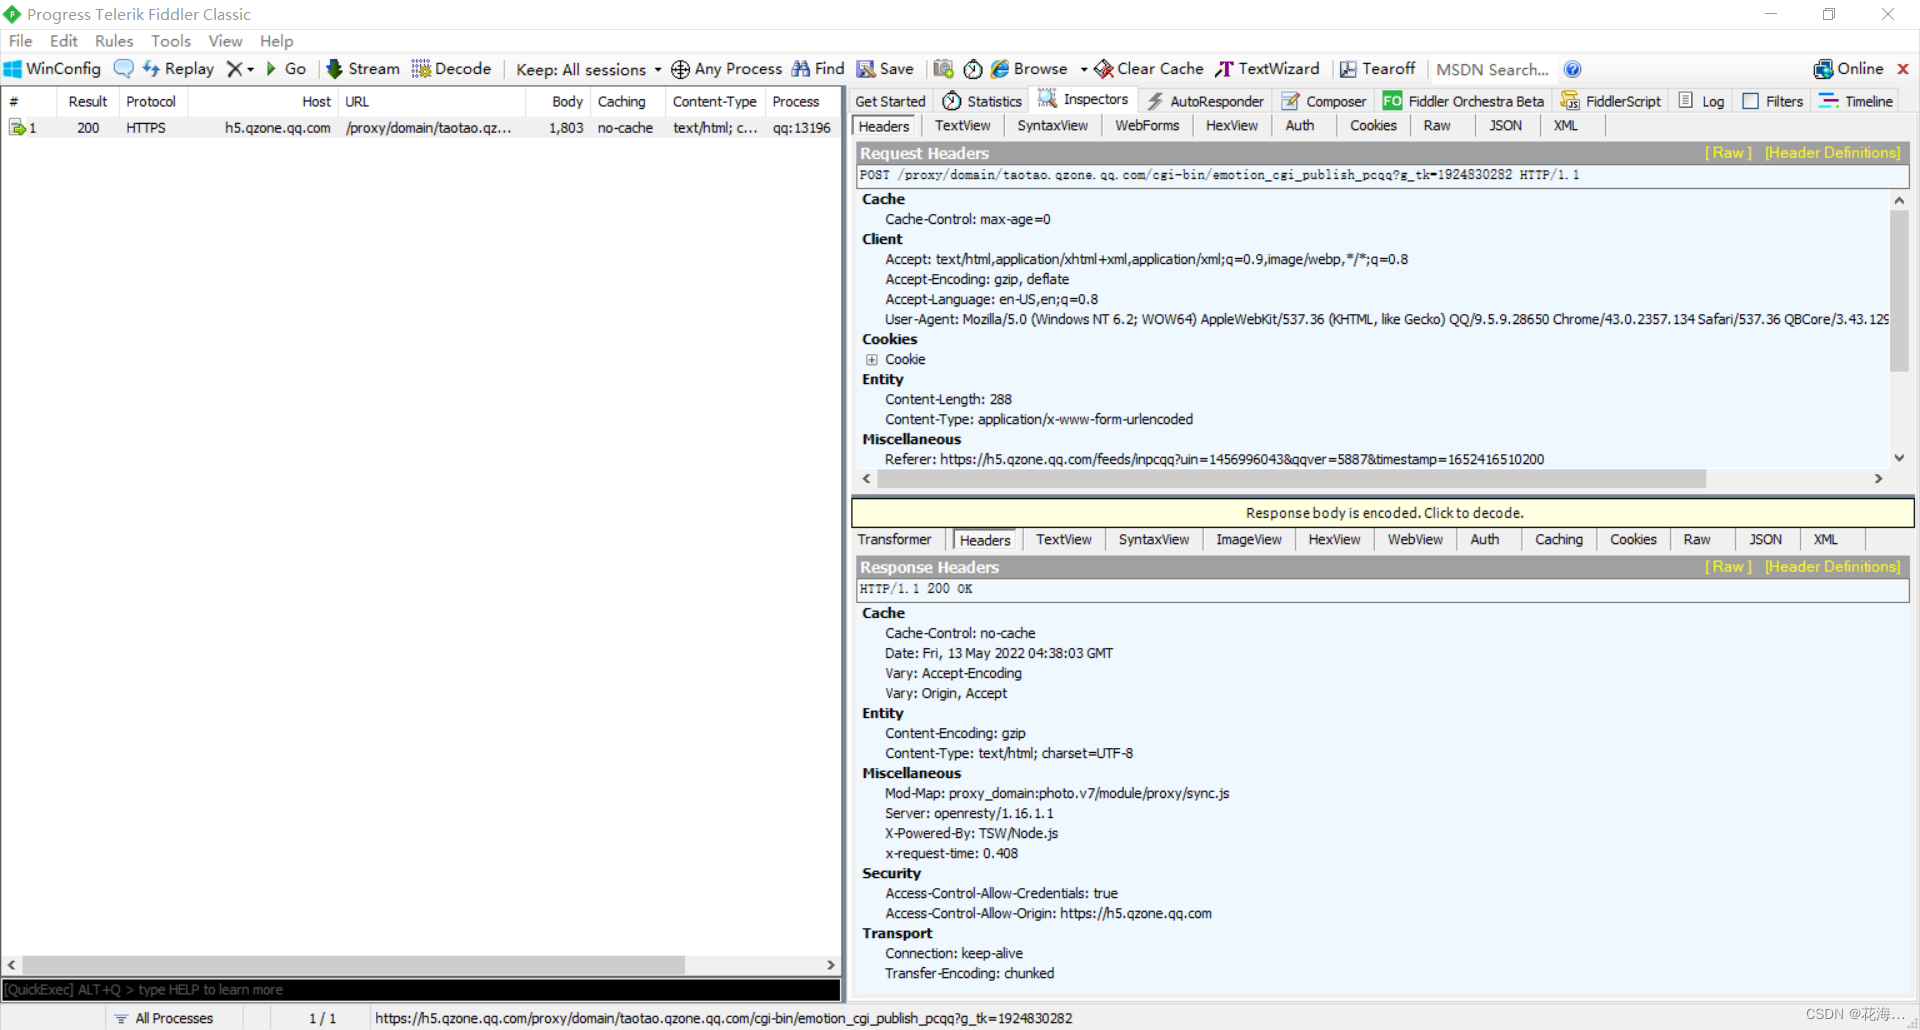The image size is (1920, 1030).
Task: Launch Browse in browser
Action: (x=1029, y=69)
